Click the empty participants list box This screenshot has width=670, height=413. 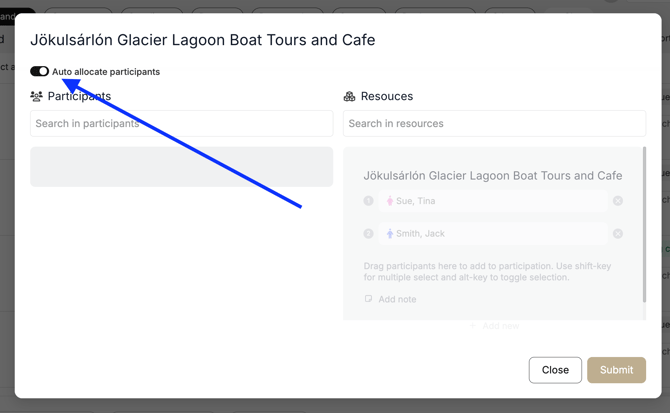181,167
